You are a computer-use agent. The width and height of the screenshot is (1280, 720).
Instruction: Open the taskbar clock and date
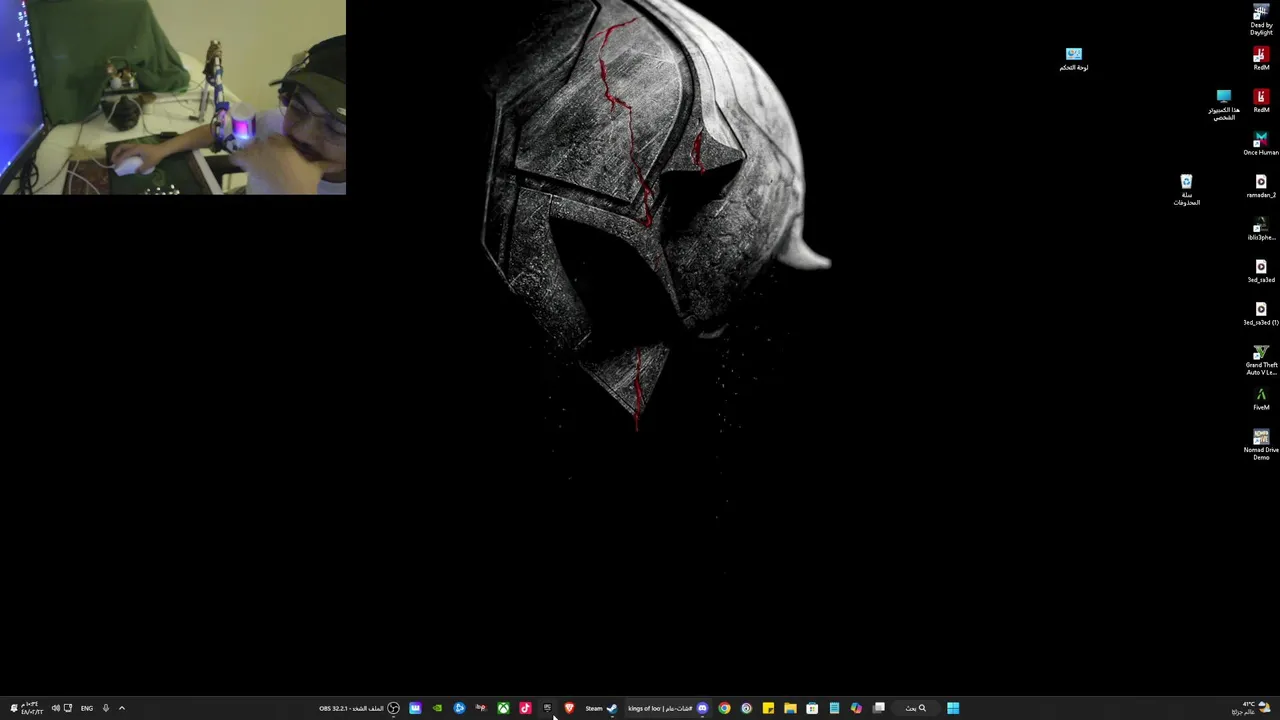(32, 708)
